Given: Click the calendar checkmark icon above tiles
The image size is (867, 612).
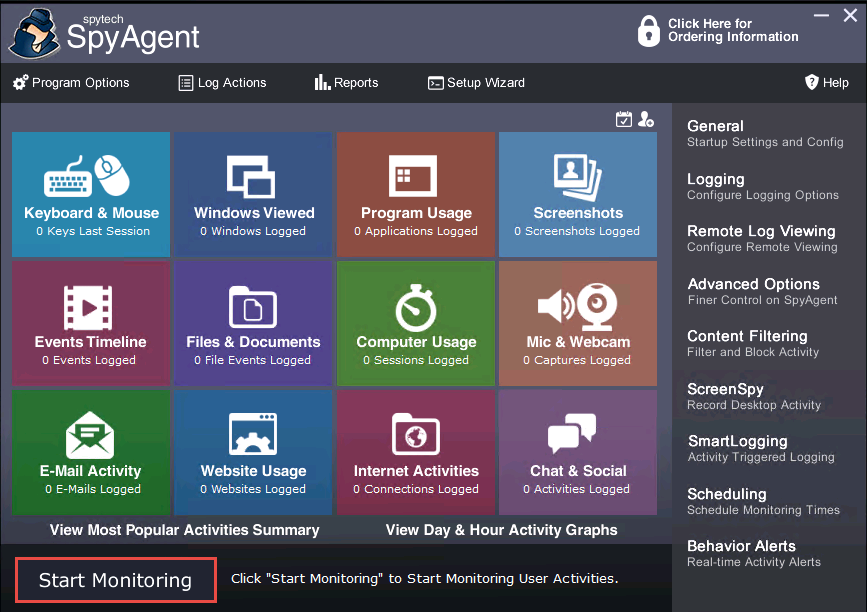Looking at the screenshot, I should point(624,119).
